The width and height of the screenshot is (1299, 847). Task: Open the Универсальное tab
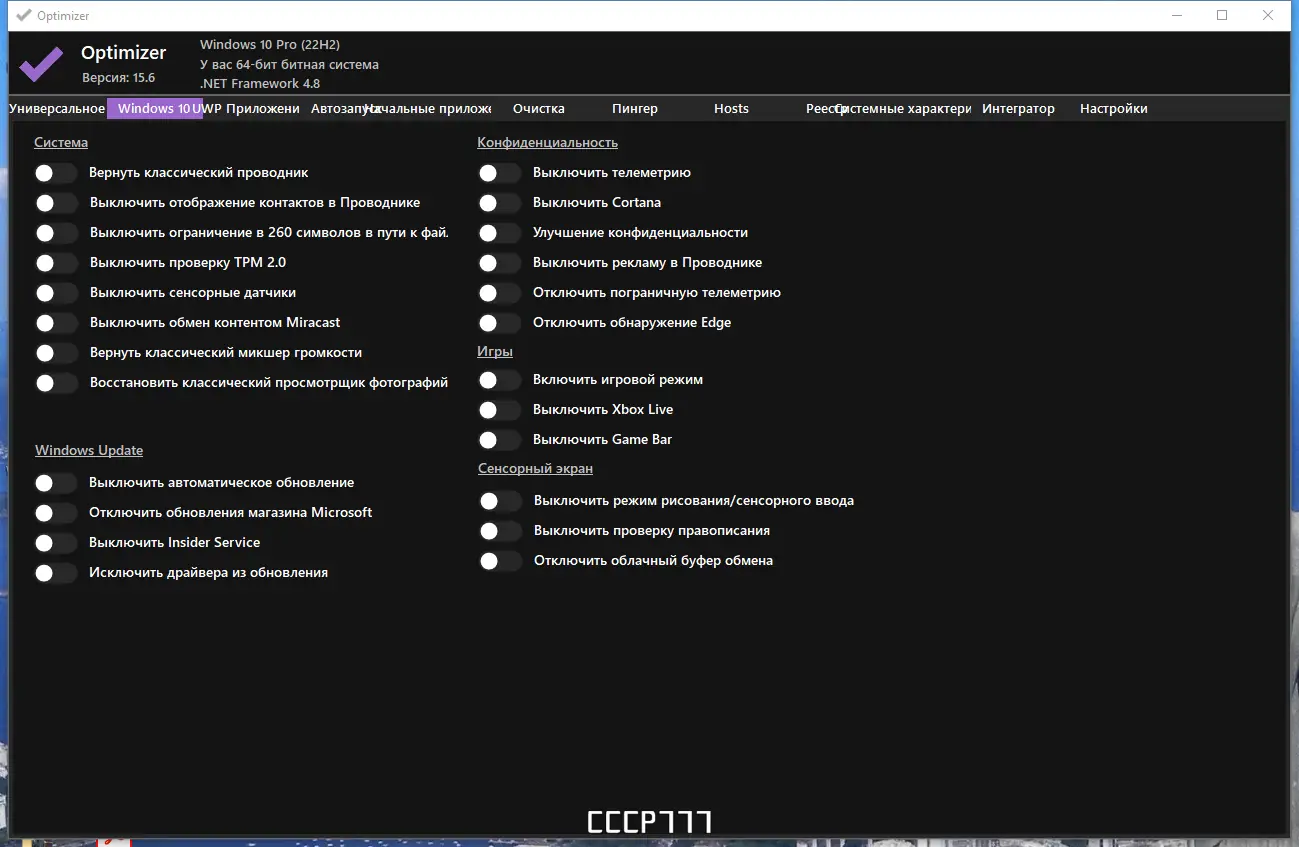point(57,108)
